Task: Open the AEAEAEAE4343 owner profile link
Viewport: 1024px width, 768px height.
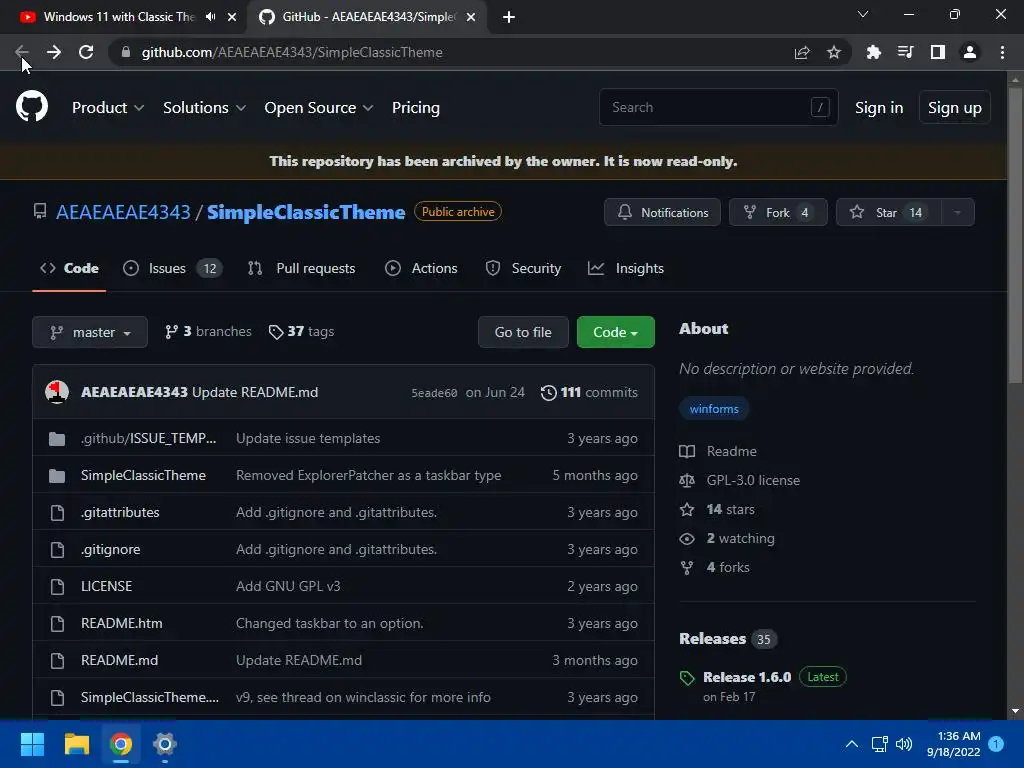Action: [x=123, y=212]
